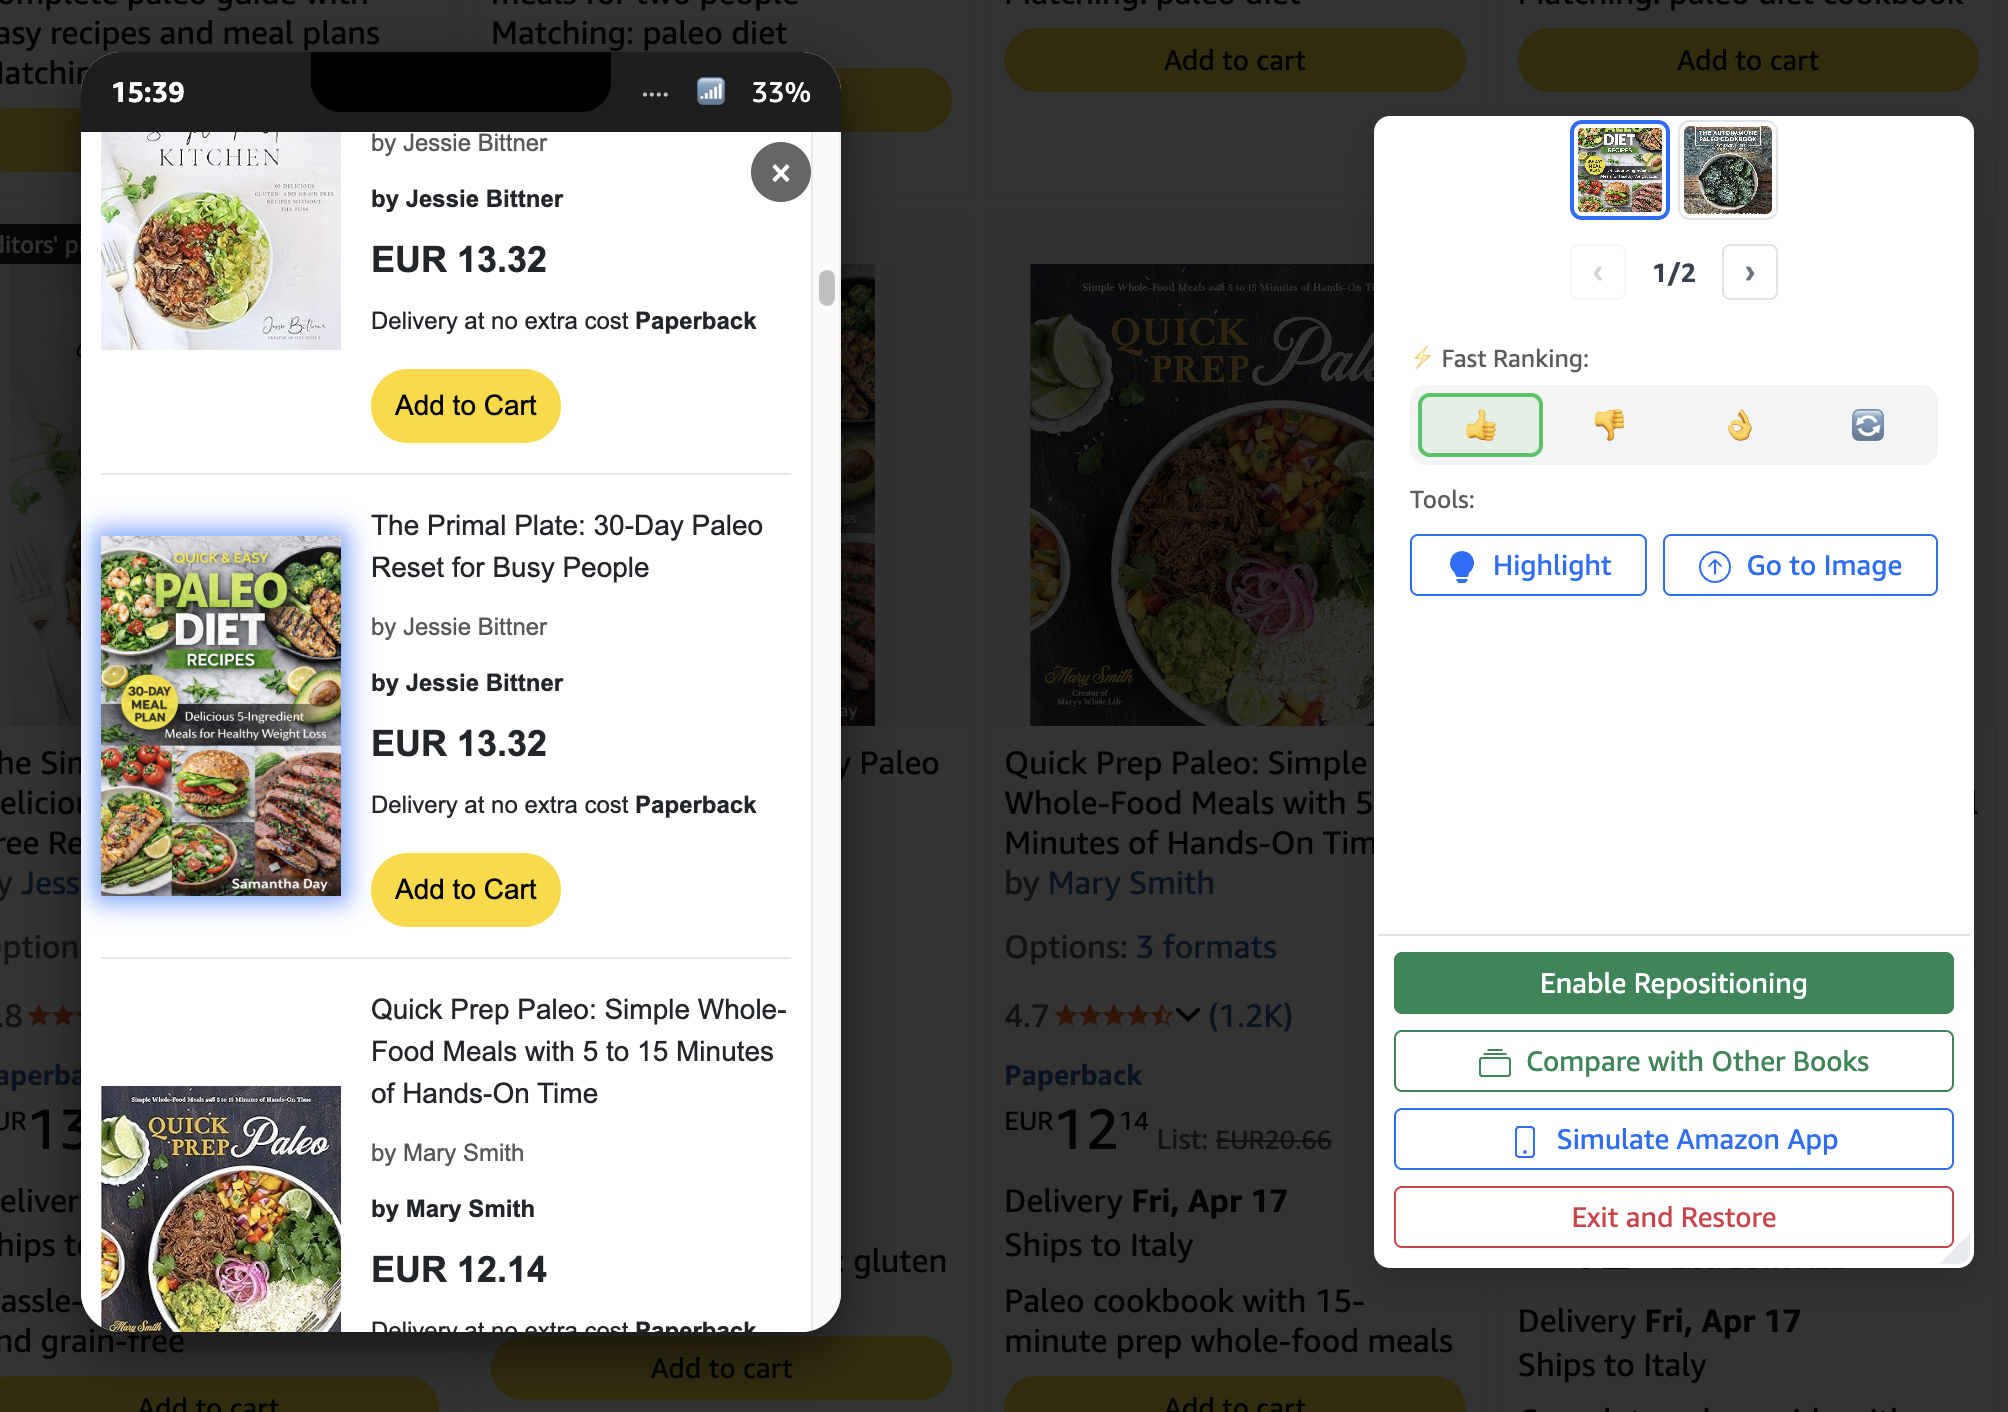Go to the previous image page arrow

1597,273
